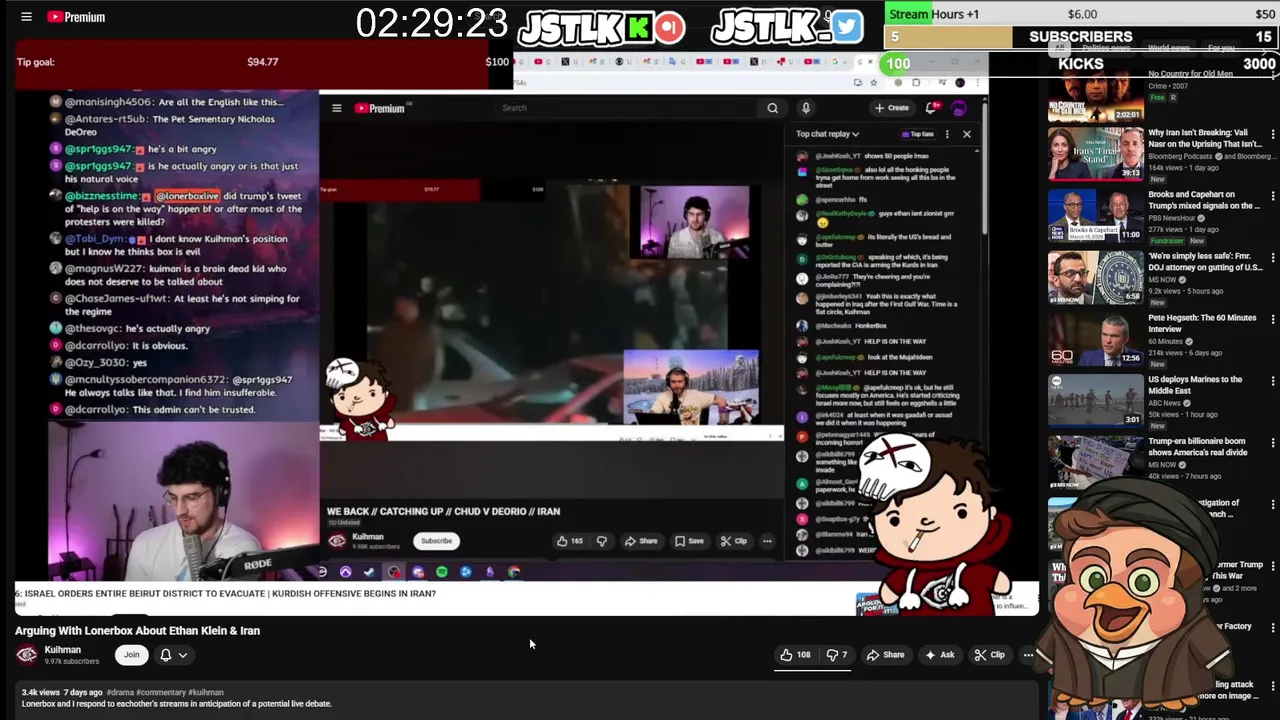The width and height of the screenshot is (1280, 720).
Task: Click the Join membership button
Action: pos(131,655)
